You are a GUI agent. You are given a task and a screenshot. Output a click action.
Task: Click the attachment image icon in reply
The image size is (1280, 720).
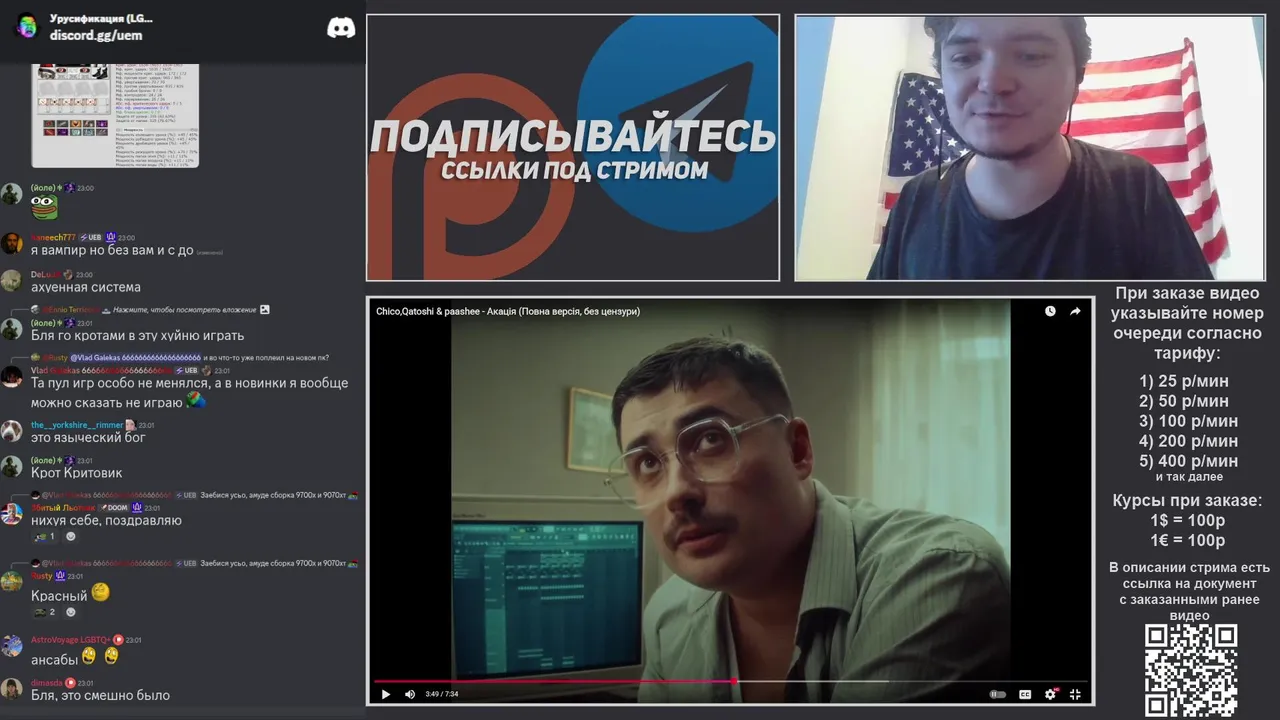[264, 310]
